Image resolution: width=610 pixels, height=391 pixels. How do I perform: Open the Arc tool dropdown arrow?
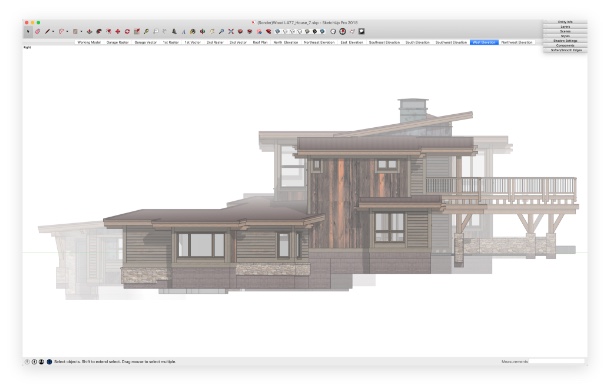pos(67,32)
